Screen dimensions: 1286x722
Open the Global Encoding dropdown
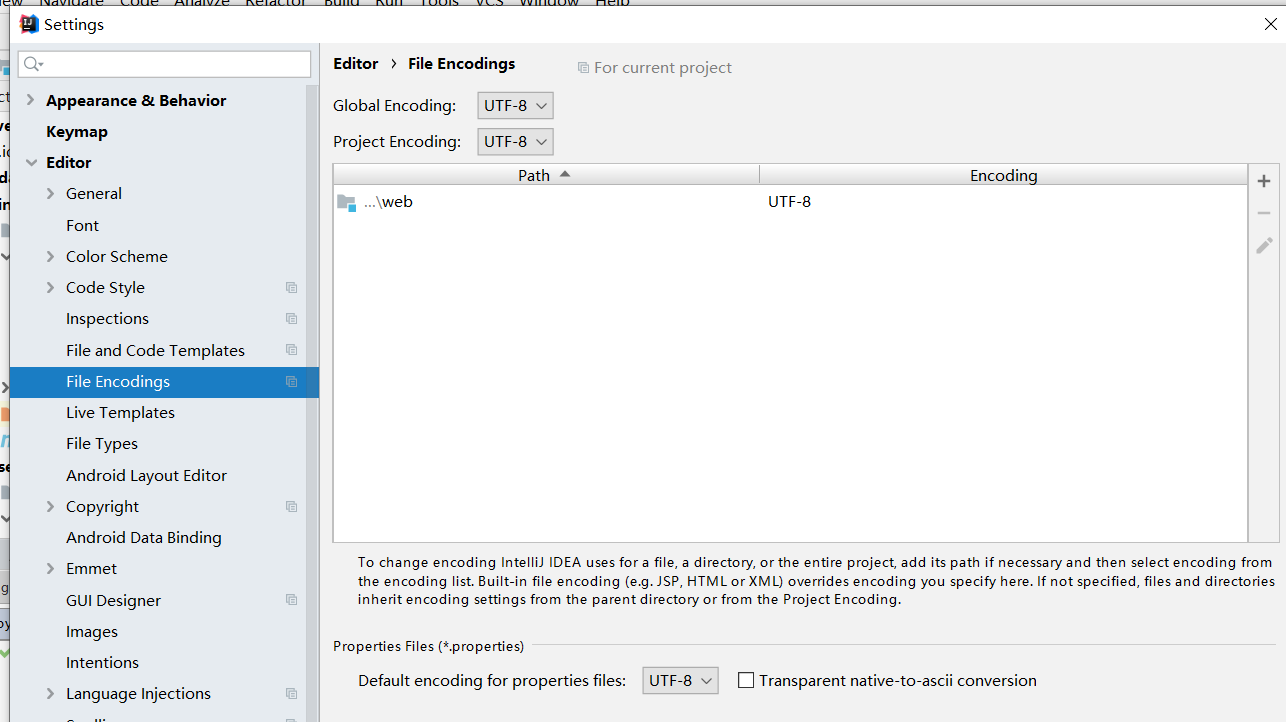(515, 105)
